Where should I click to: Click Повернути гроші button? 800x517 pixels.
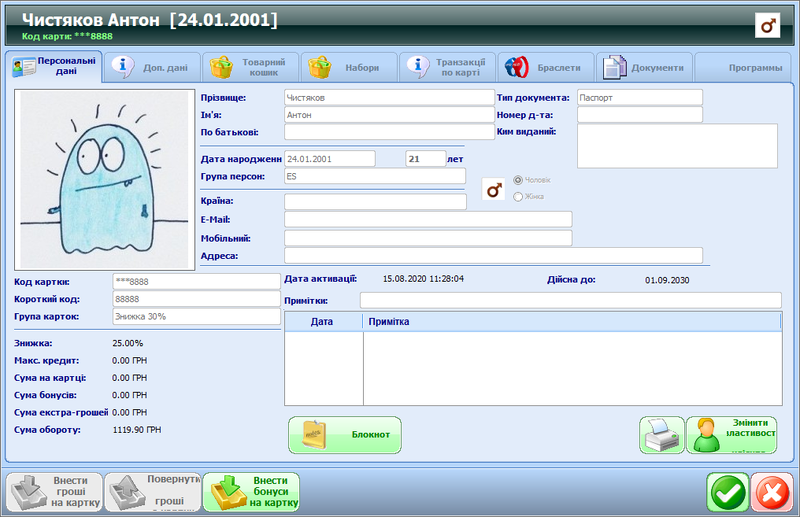[151, 492]
